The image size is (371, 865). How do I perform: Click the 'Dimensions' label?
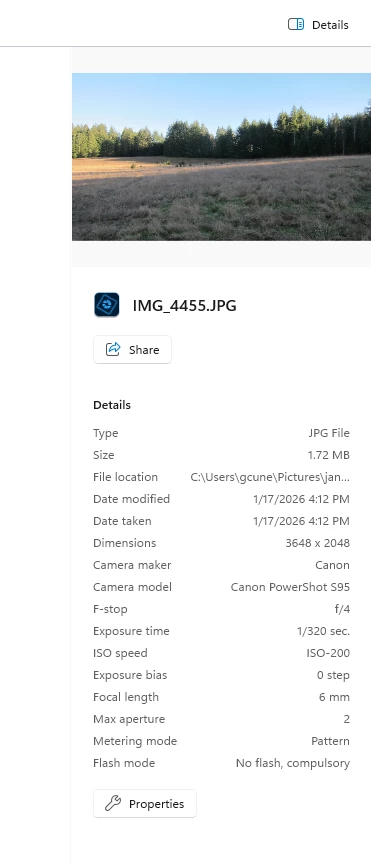click(x=125, y=543)
